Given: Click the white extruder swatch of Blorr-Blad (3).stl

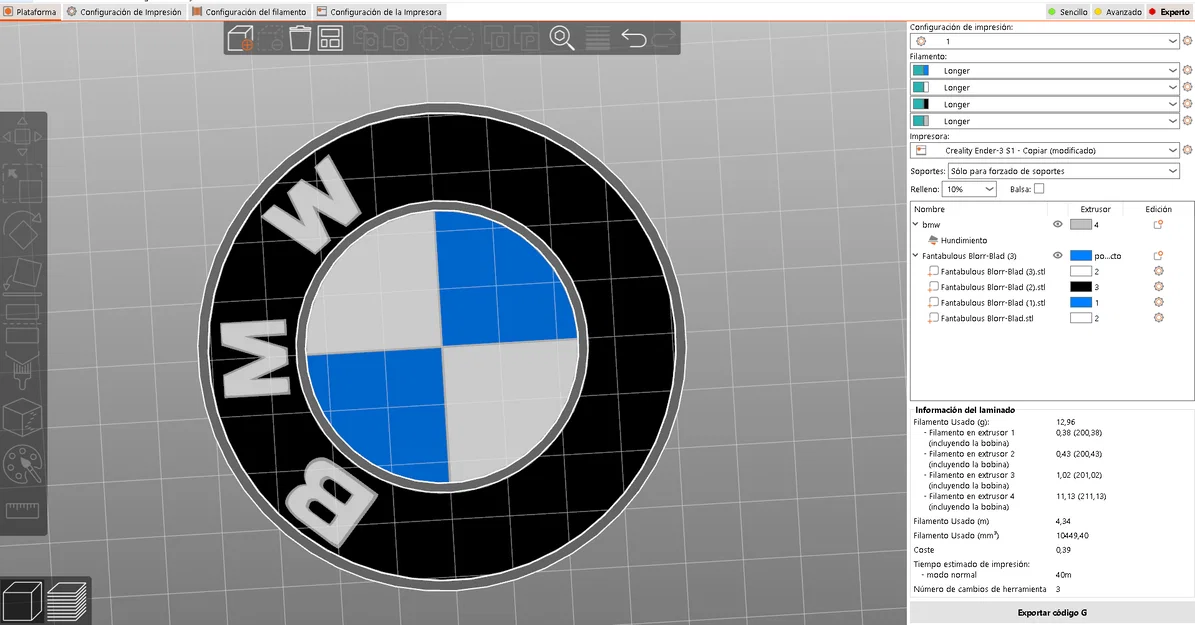Looking at the screenshot, I should [x=1081, y=271].
